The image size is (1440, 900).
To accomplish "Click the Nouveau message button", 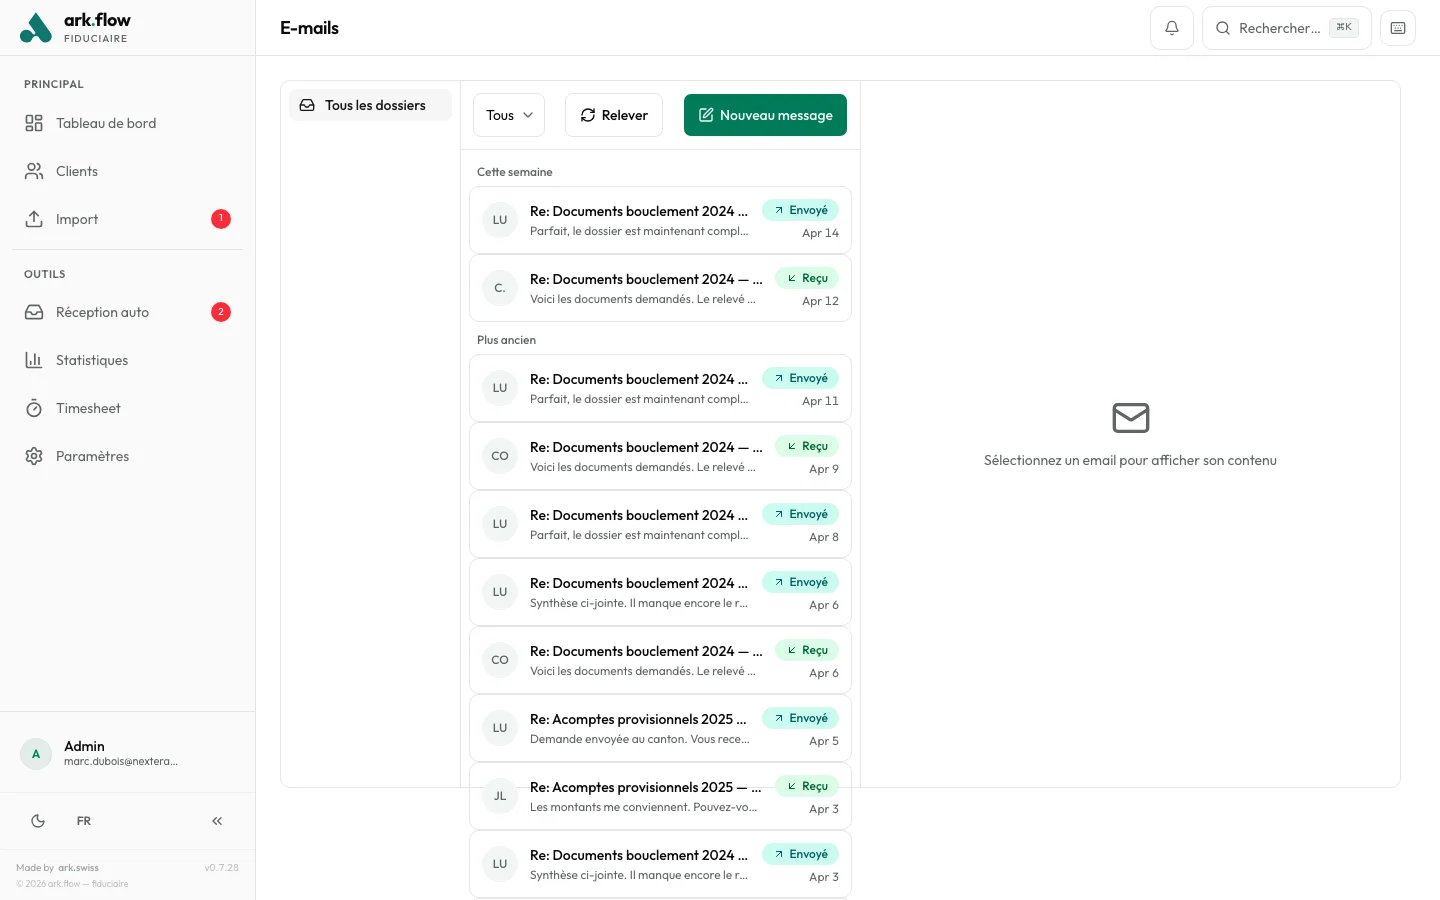I will click(765, 115).
